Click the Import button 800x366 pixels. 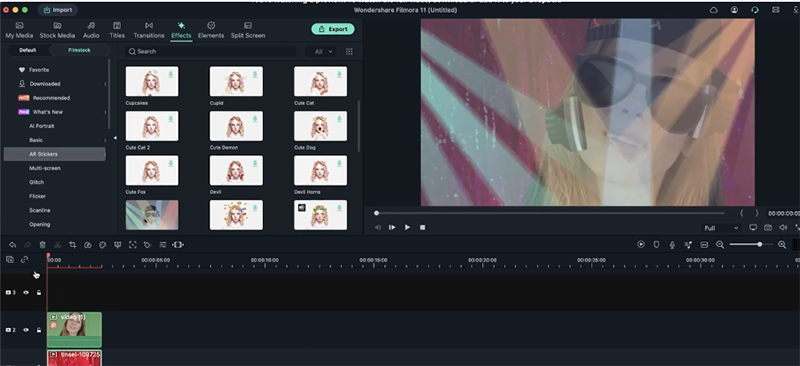click(x=58, y=10)
